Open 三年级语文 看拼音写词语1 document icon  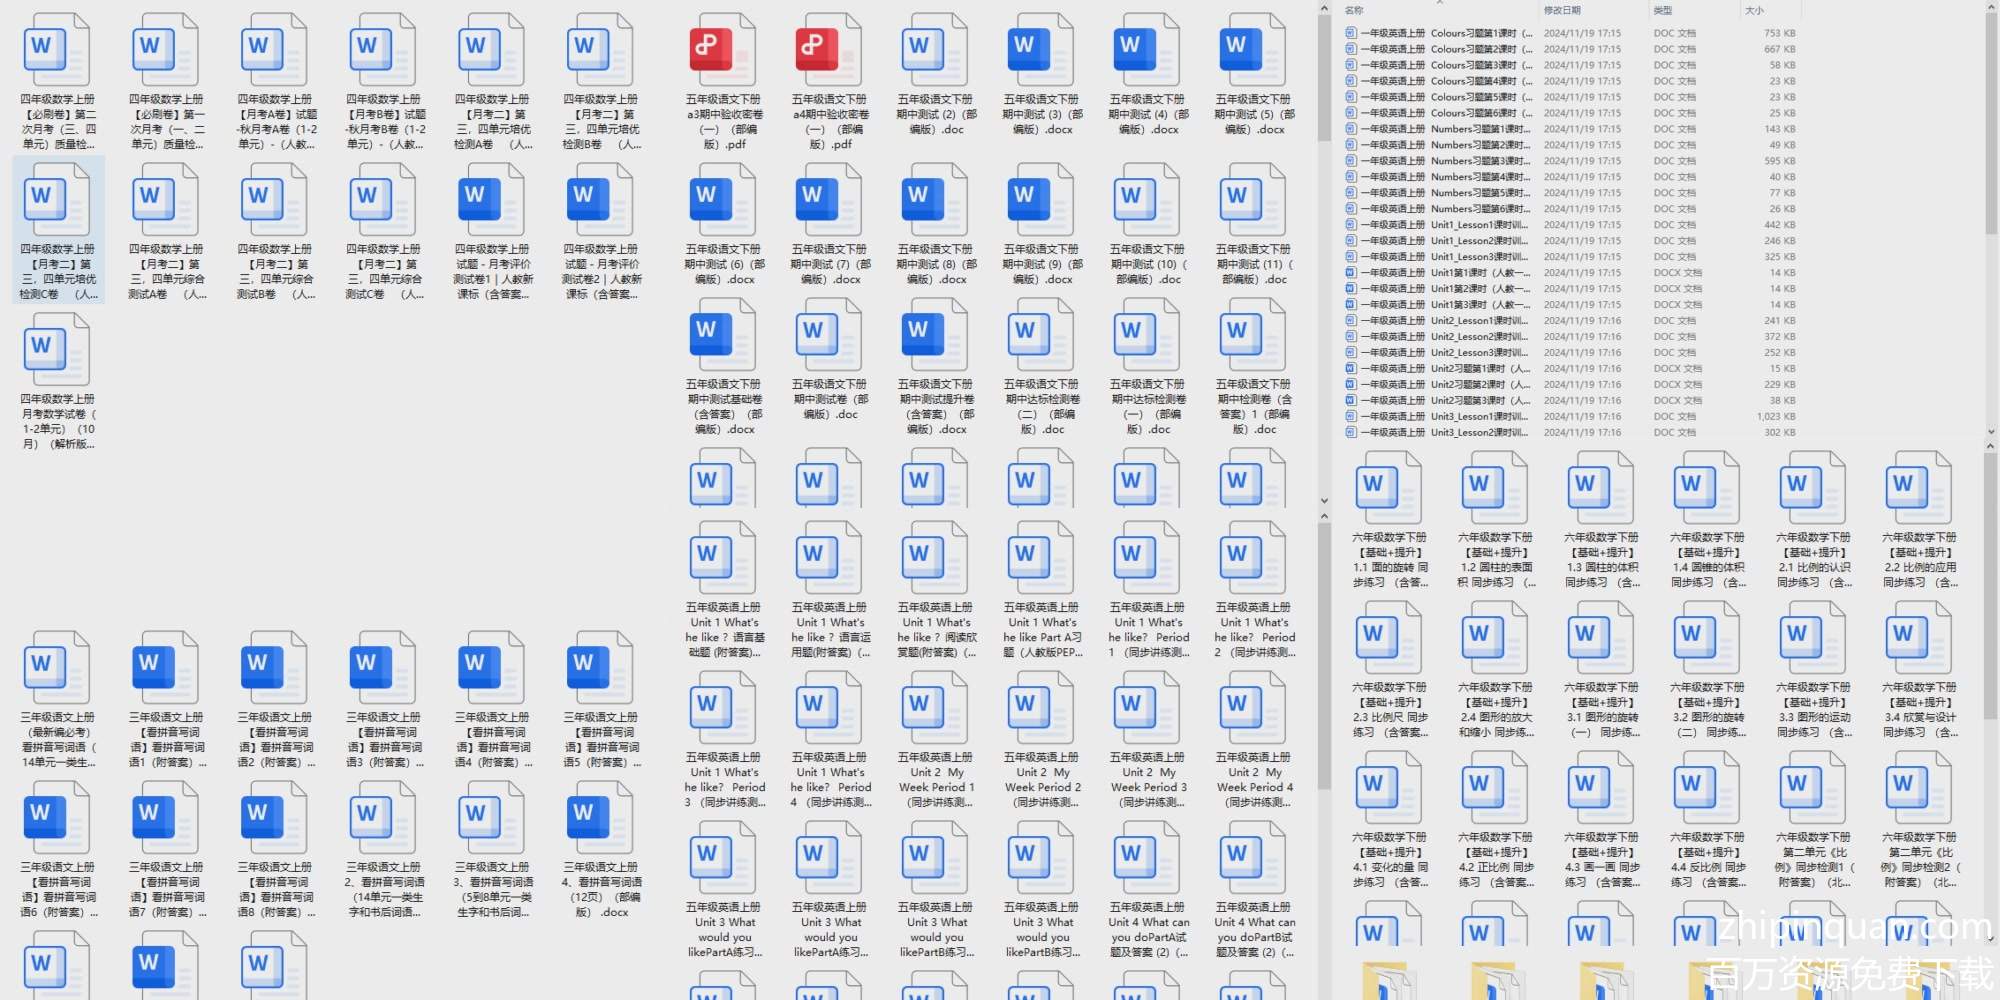click(x=166, y=667)
